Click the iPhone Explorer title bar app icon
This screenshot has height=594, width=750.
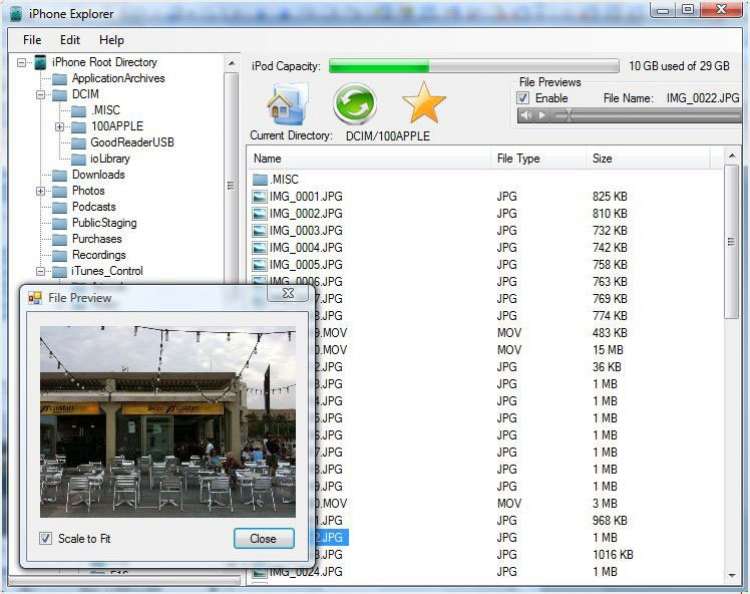point(16,13)
